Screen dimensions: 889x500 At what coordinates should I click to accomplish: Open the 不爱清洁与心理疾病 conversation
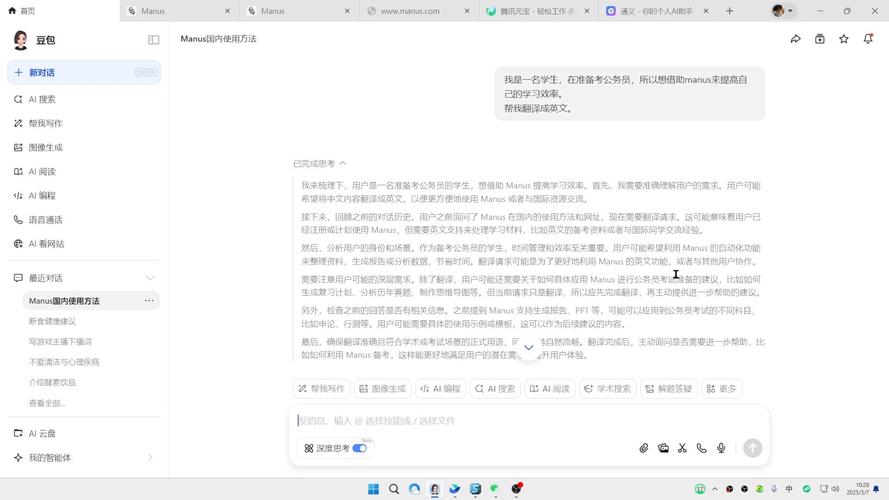[64, 362]
